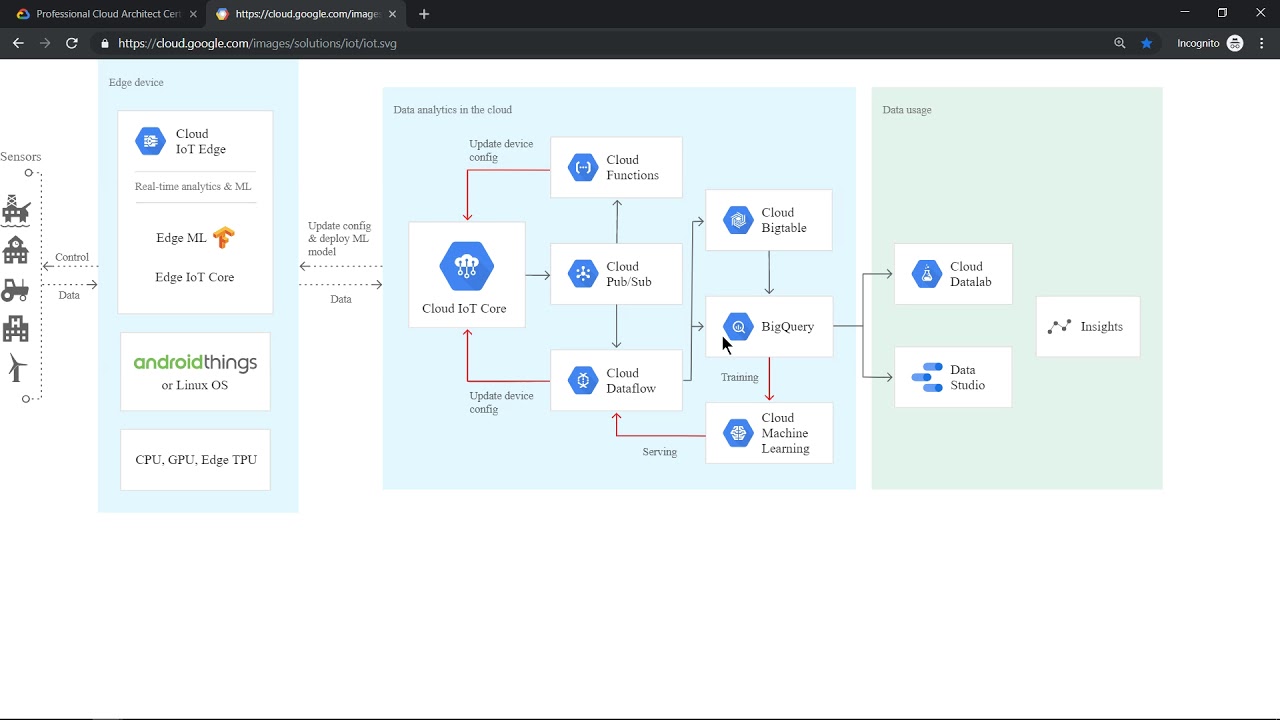This screenshot has height=720, width=1280.
Task: Click the Insights line-graph icon
Action: pyautogui.click(x=1059, y=327)
